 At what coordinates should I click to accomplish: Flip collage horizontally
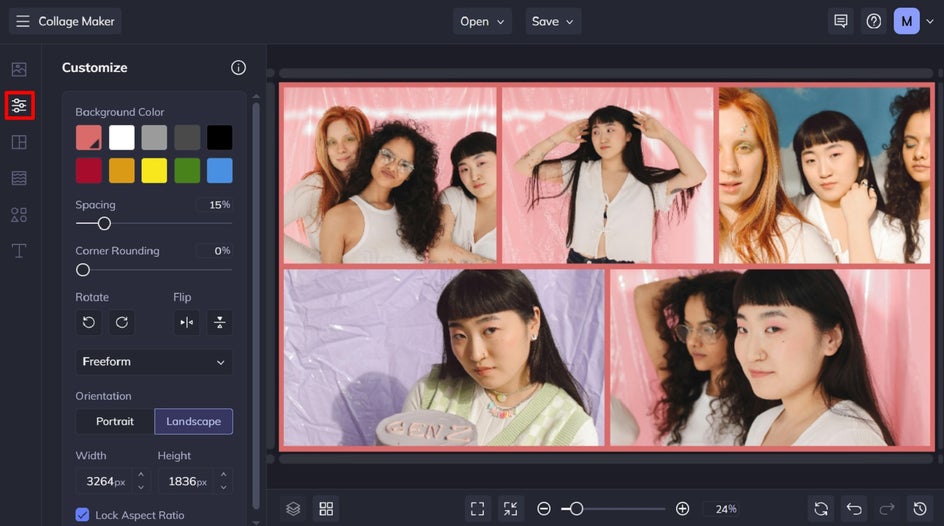click(187, 323)
